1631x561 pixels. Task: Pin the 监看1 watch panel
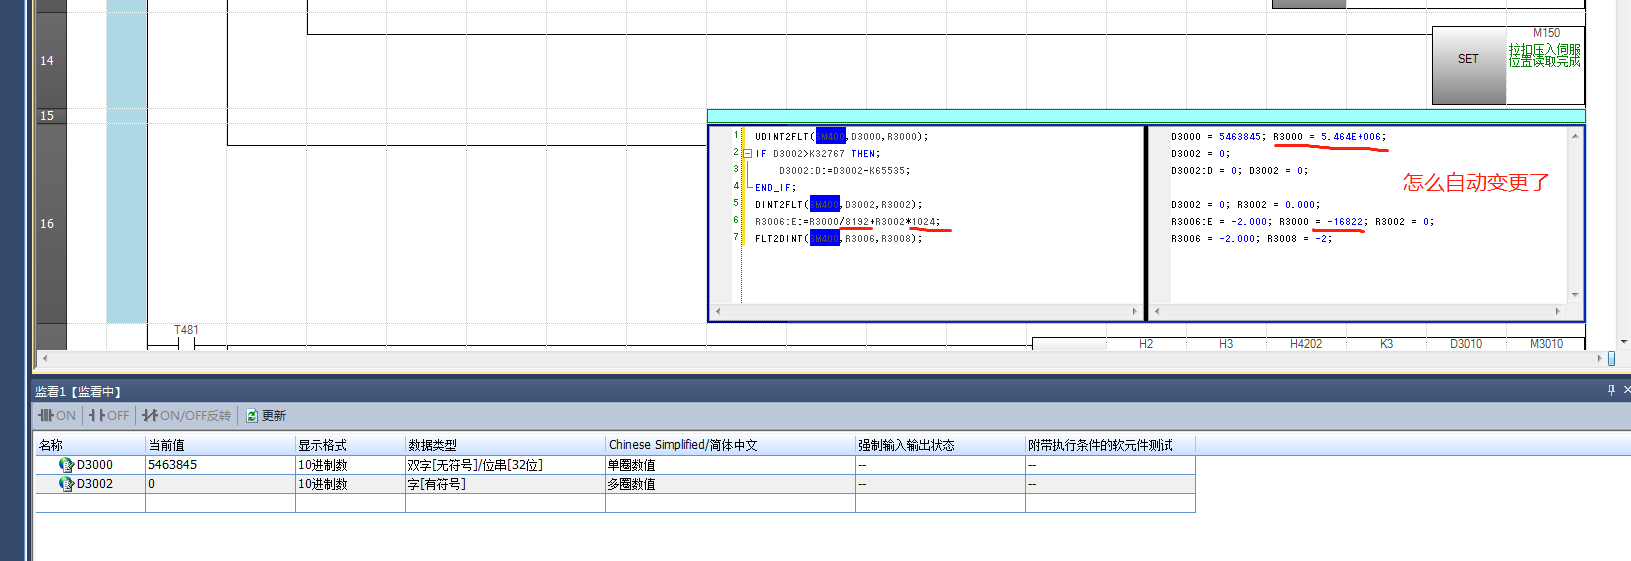click(x=1611, y=390)
